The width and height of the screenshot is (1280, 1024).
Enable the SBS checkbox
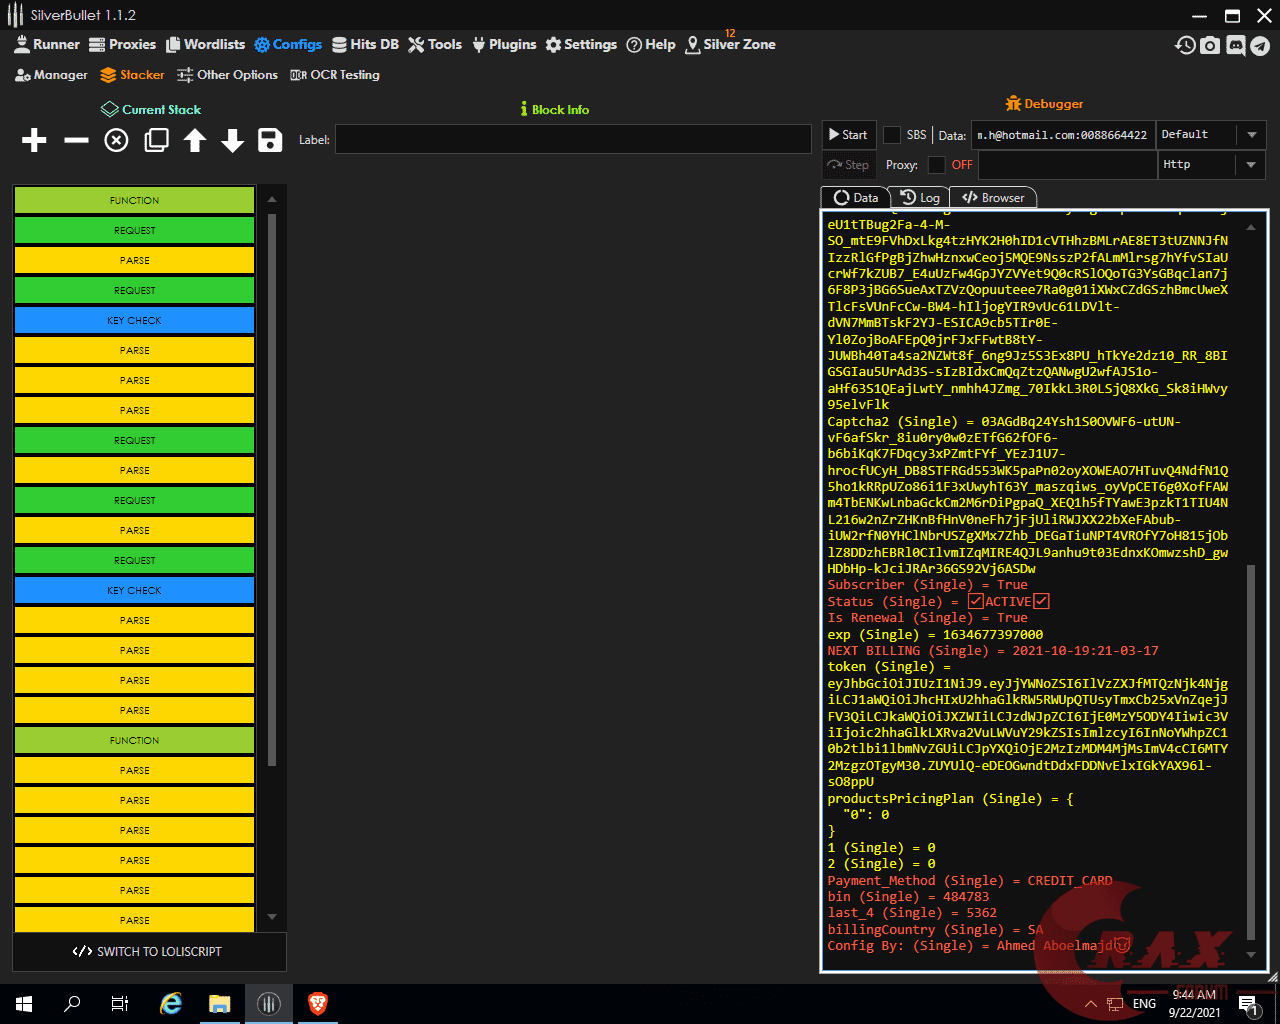pos(892,135)
